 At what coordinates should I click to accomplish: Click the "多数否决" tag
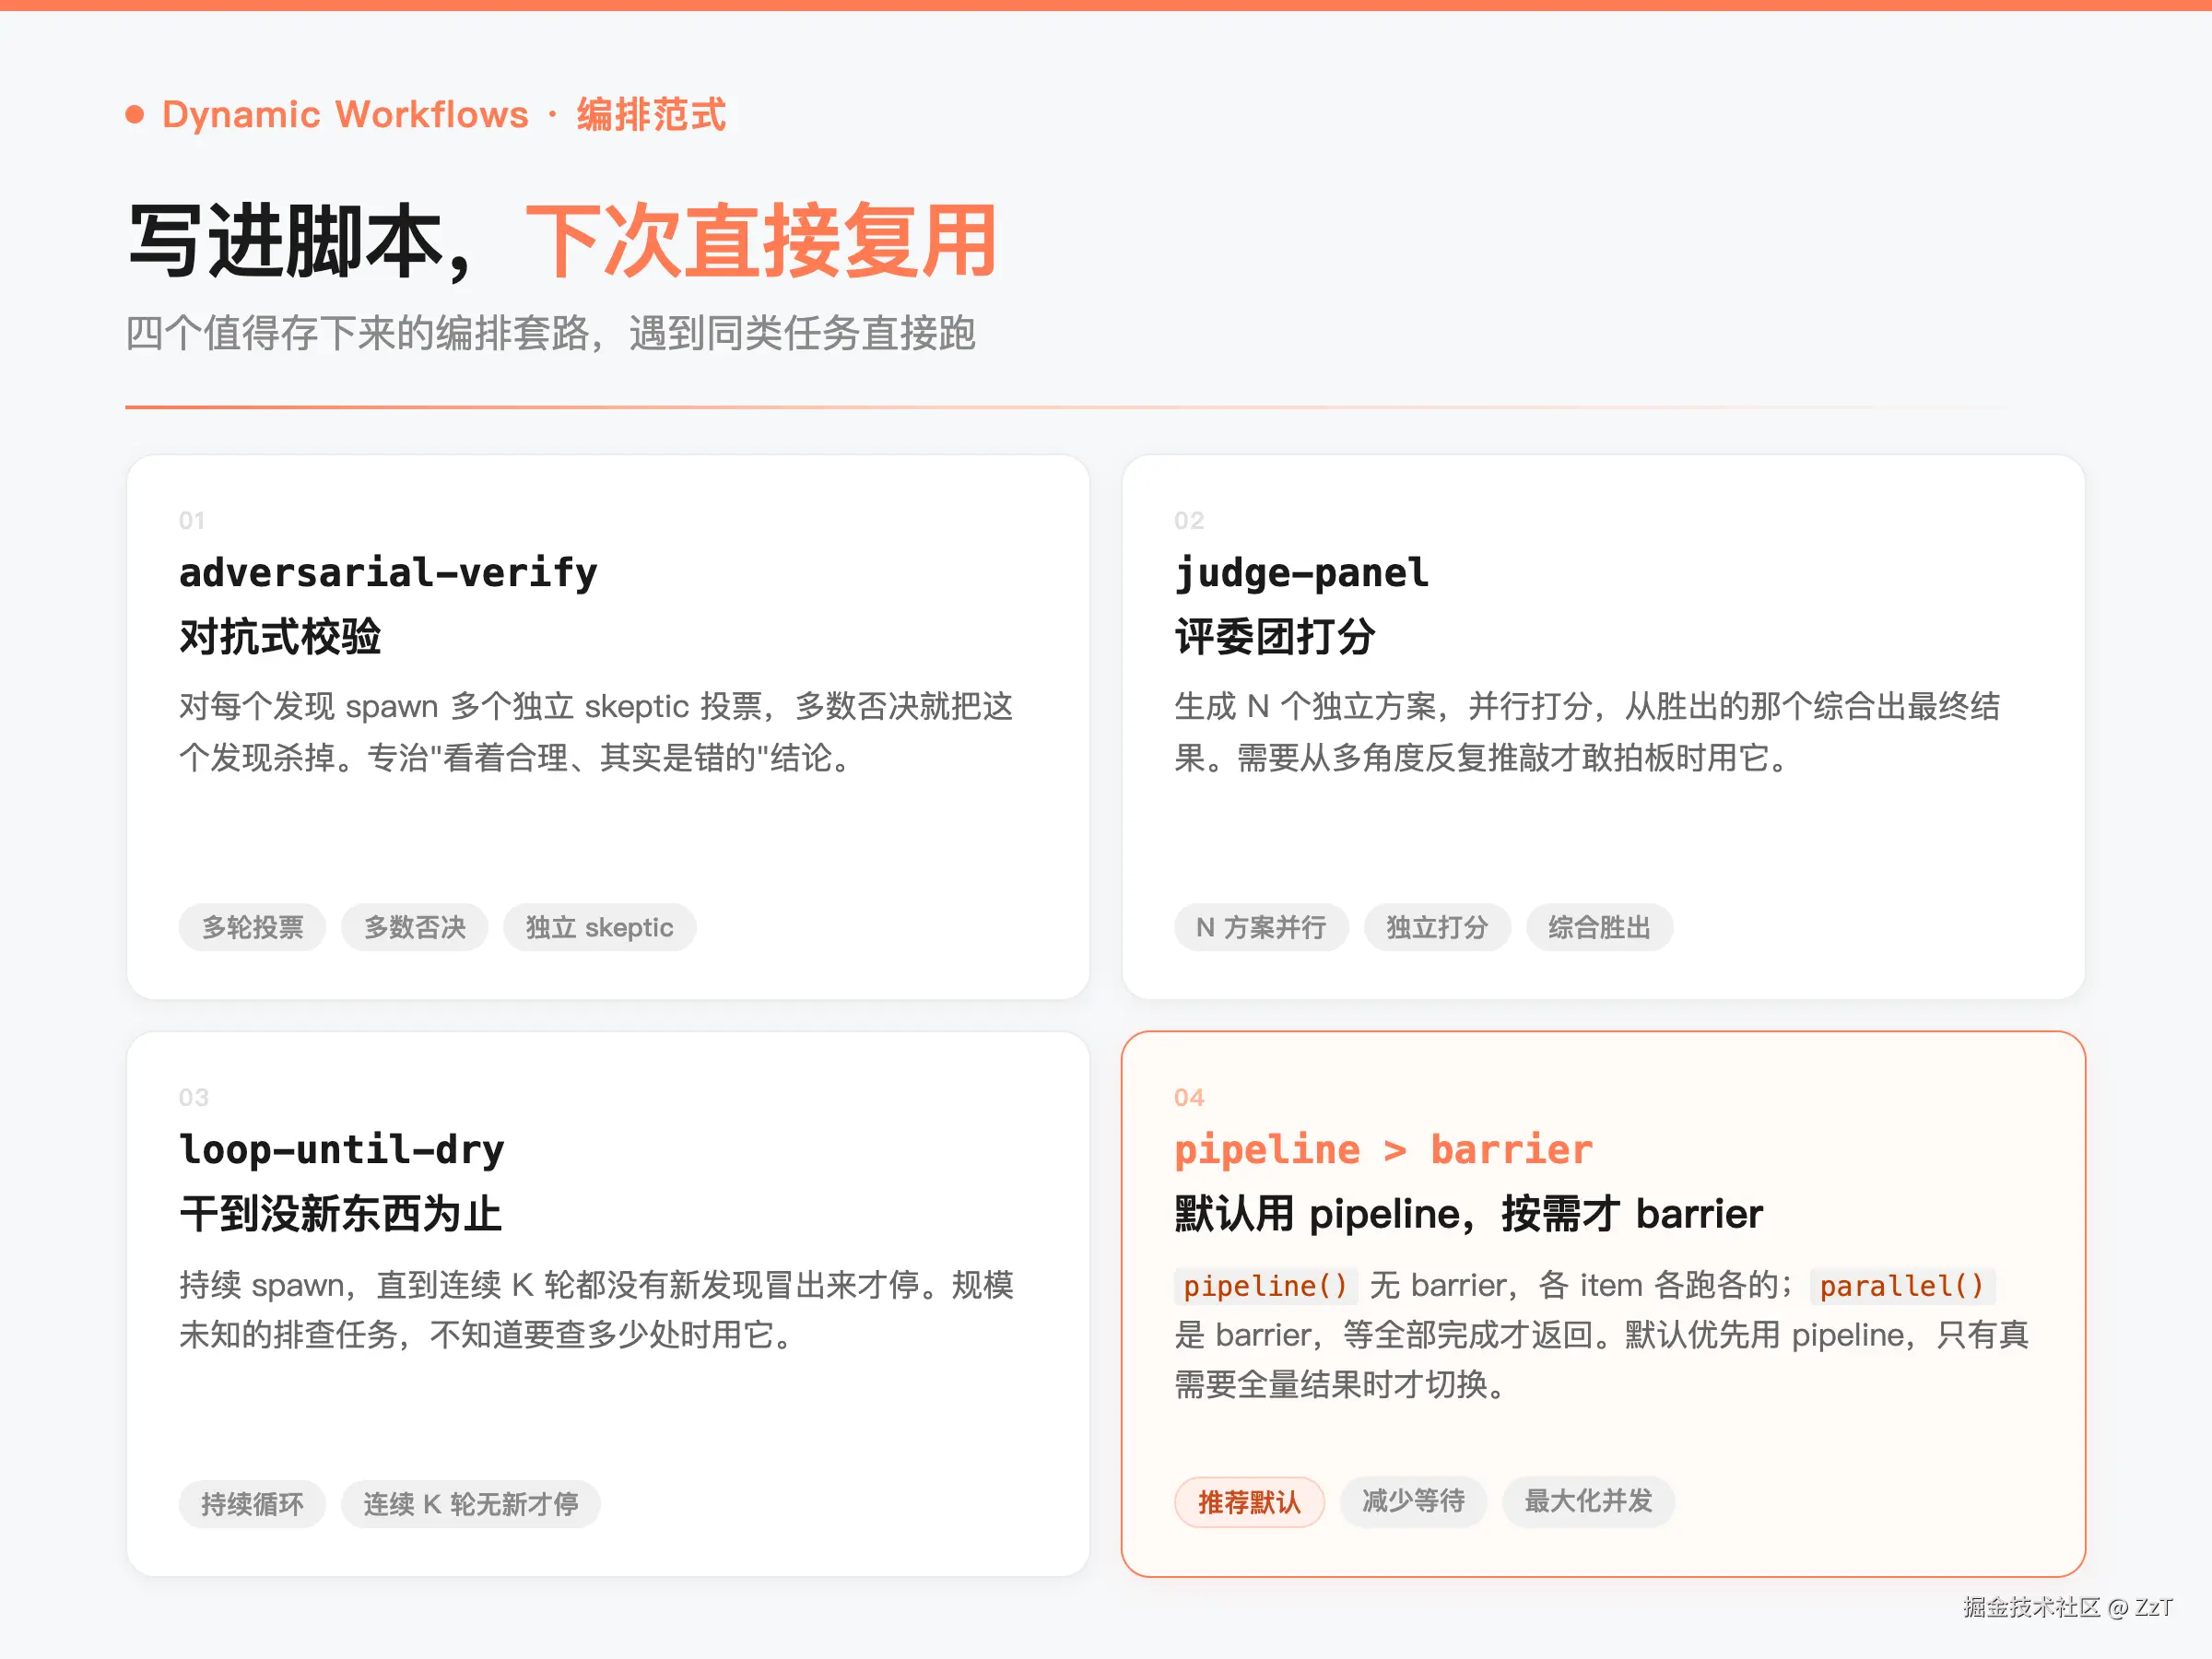click(x=414, y=927)
